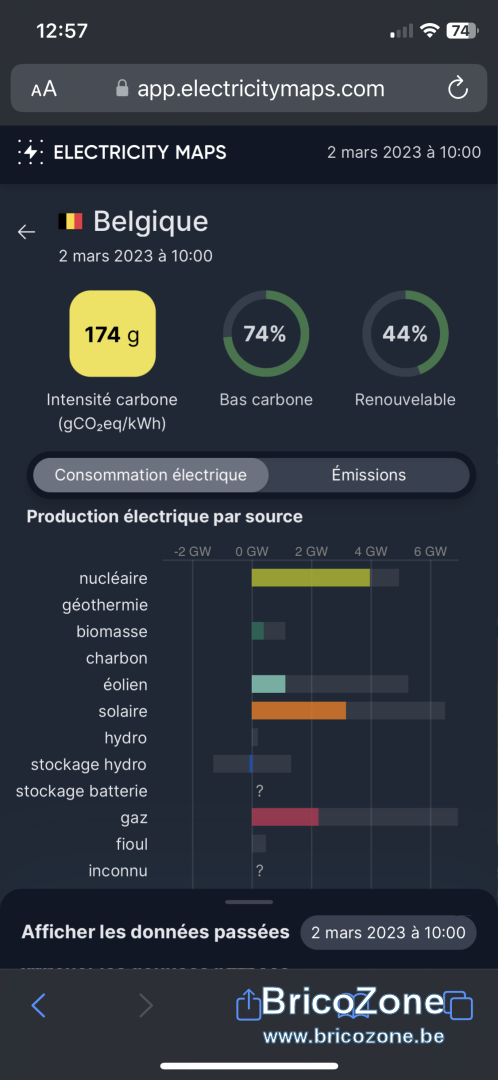The width and height of the screenshot is (498, 1080).
Task: Open the 2 mars 2023 date selector
Action: (388, 933)
